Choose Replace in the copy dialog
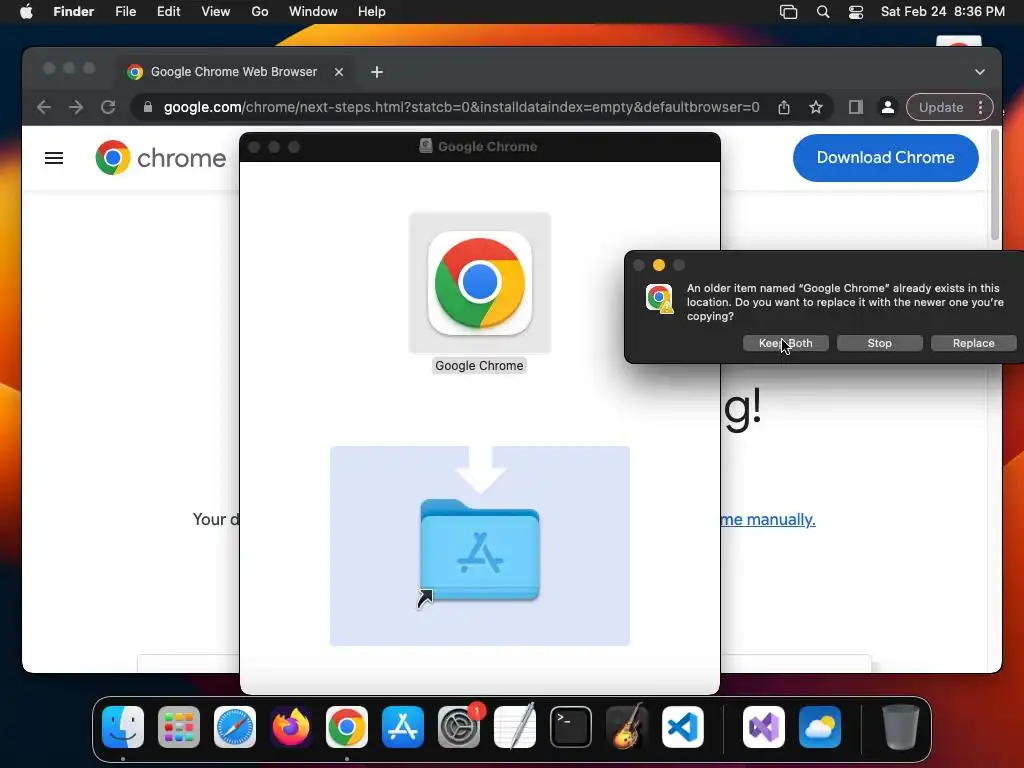 (x=973, y=343)
